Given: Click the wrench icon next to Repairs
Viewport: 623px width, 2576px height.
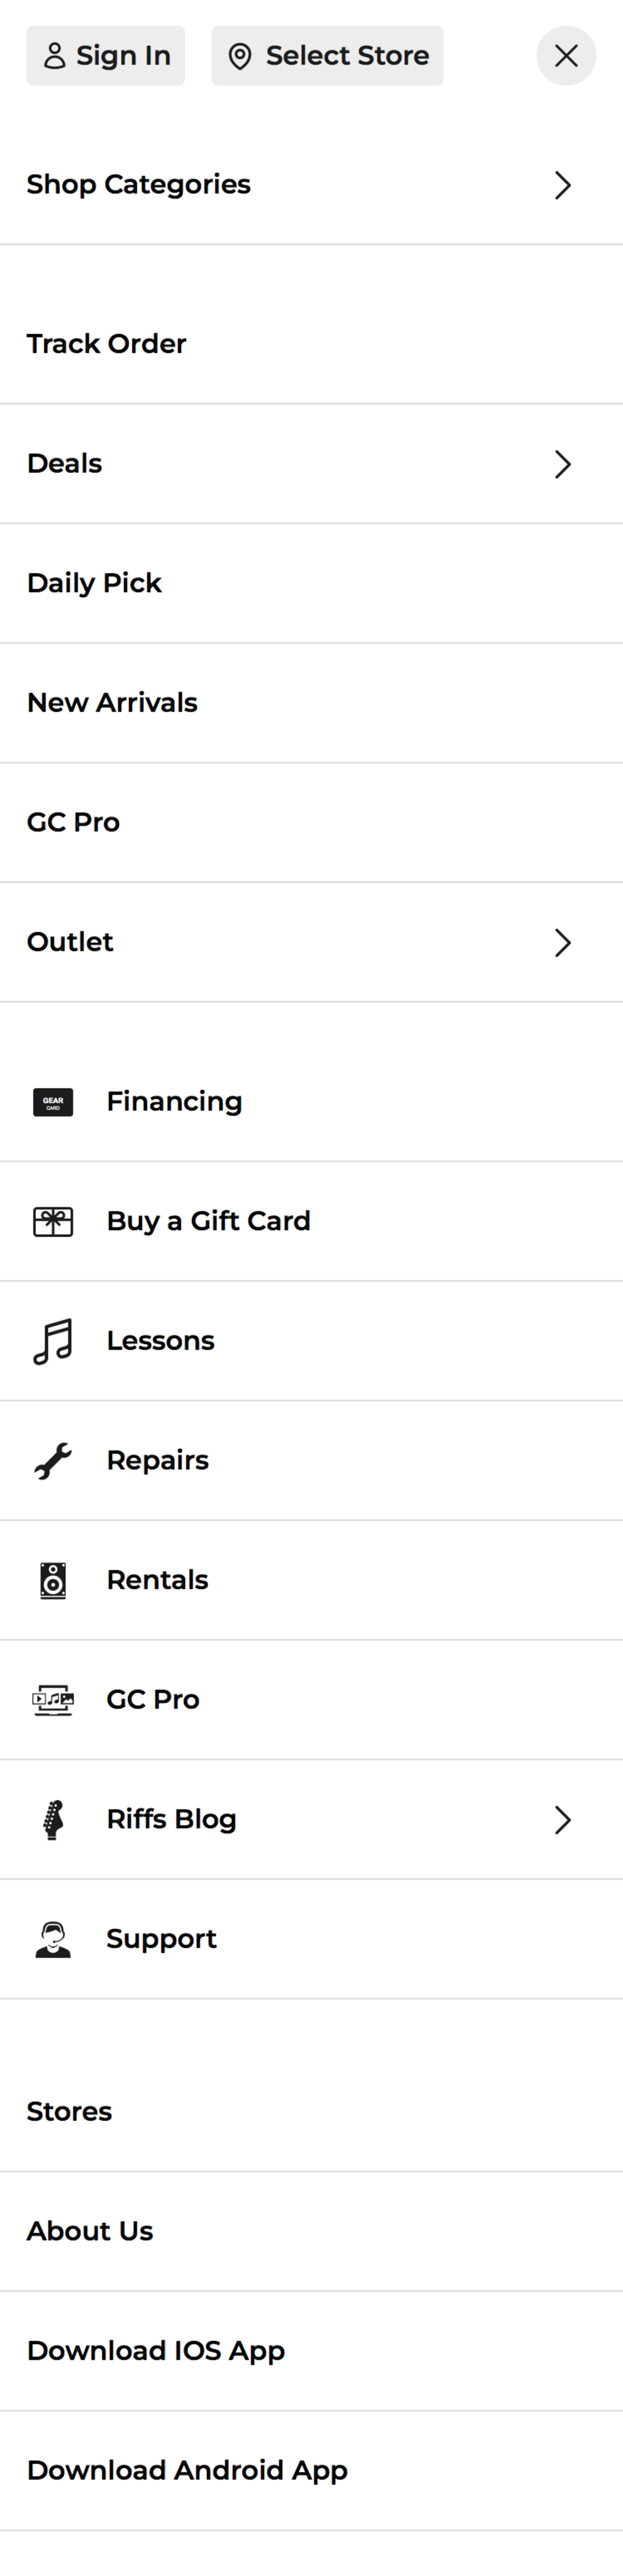Looking at the screenshot, I should (x=53, y=1460).
